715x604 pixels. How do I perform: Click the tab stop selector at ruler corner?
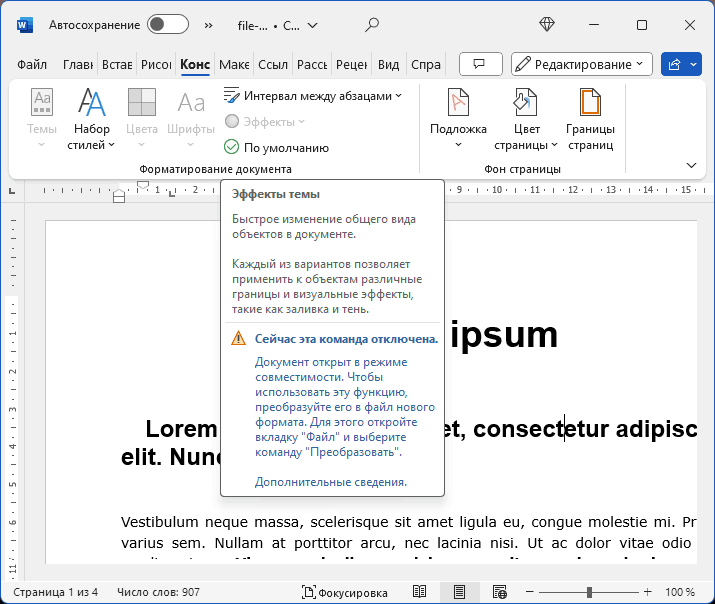point(12,191)
